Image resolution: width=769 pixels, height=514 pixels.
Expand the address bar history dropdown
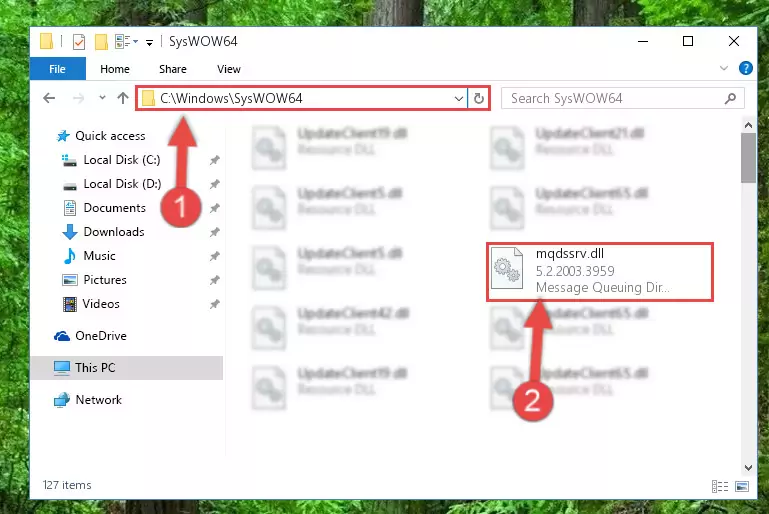click(x=459, y=99)
